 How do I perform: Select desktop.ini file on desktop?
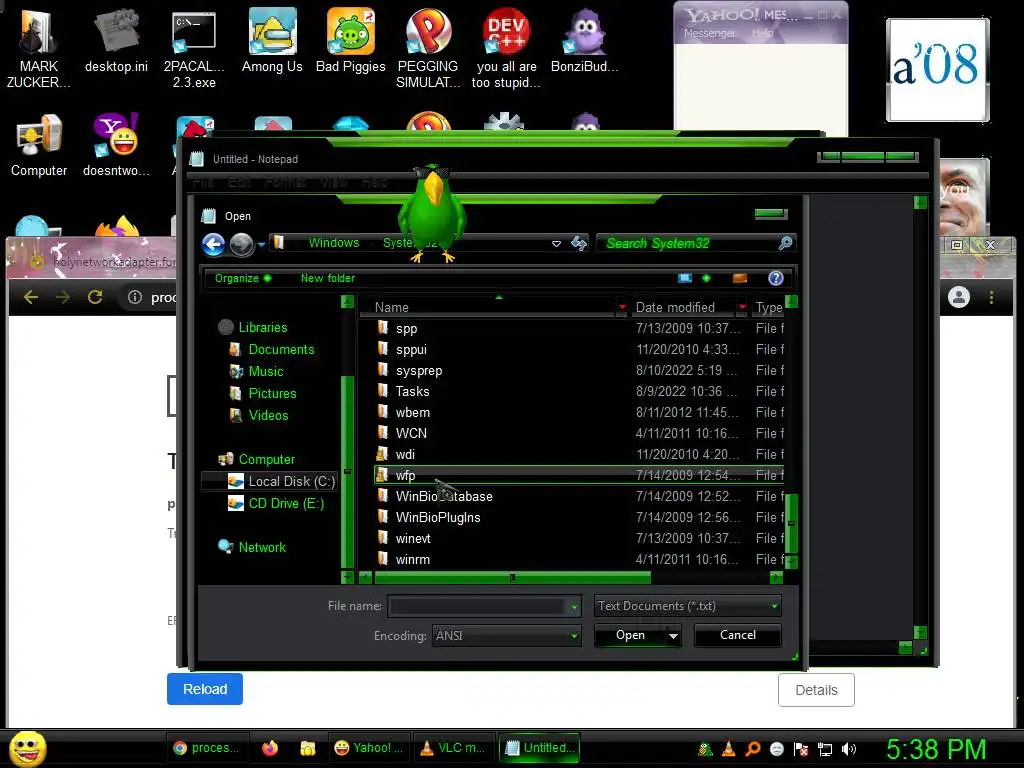pos(116,40)
